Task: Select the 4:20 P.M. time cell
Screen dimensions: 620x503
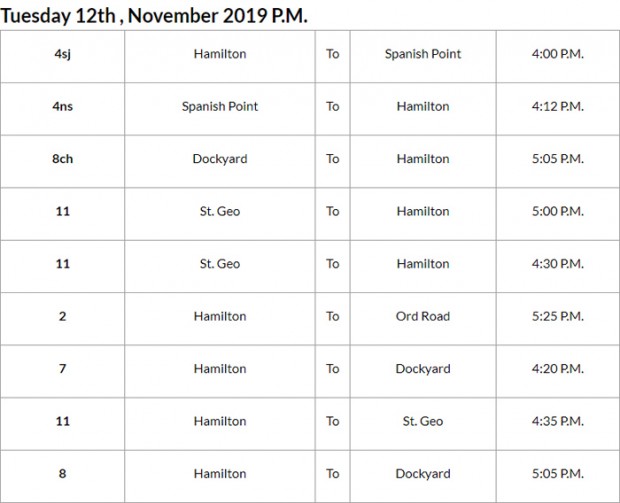Action: [558, 369]
